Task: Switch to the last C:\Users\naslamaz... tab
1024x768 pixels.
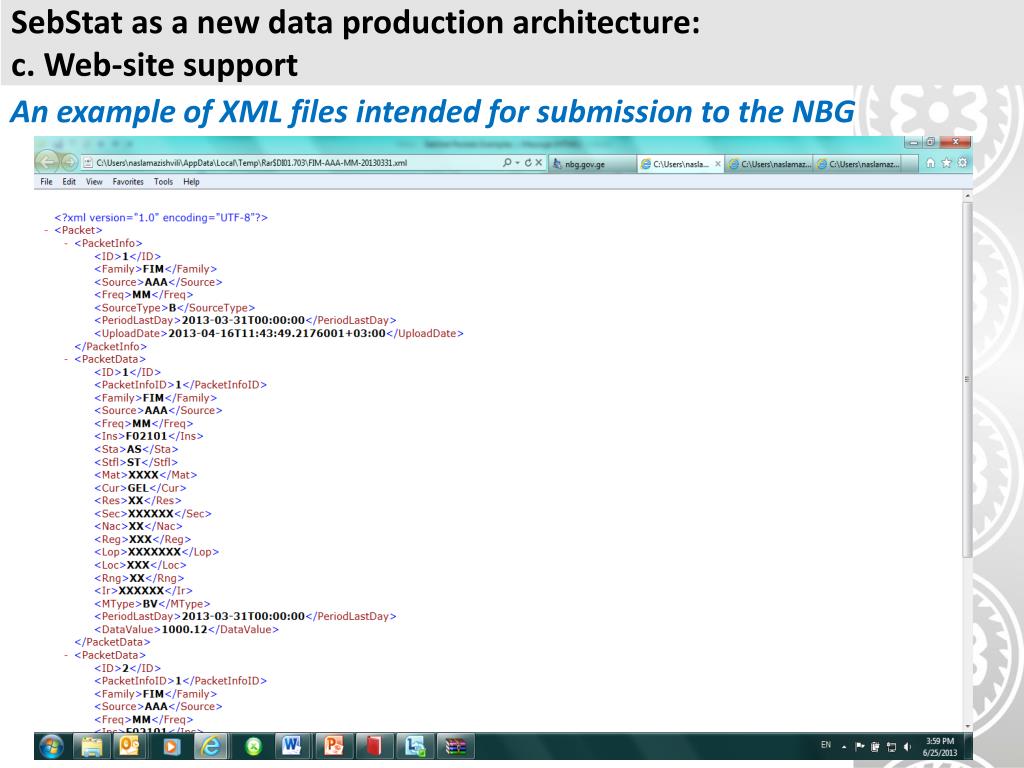Action: tap(857, 164)
